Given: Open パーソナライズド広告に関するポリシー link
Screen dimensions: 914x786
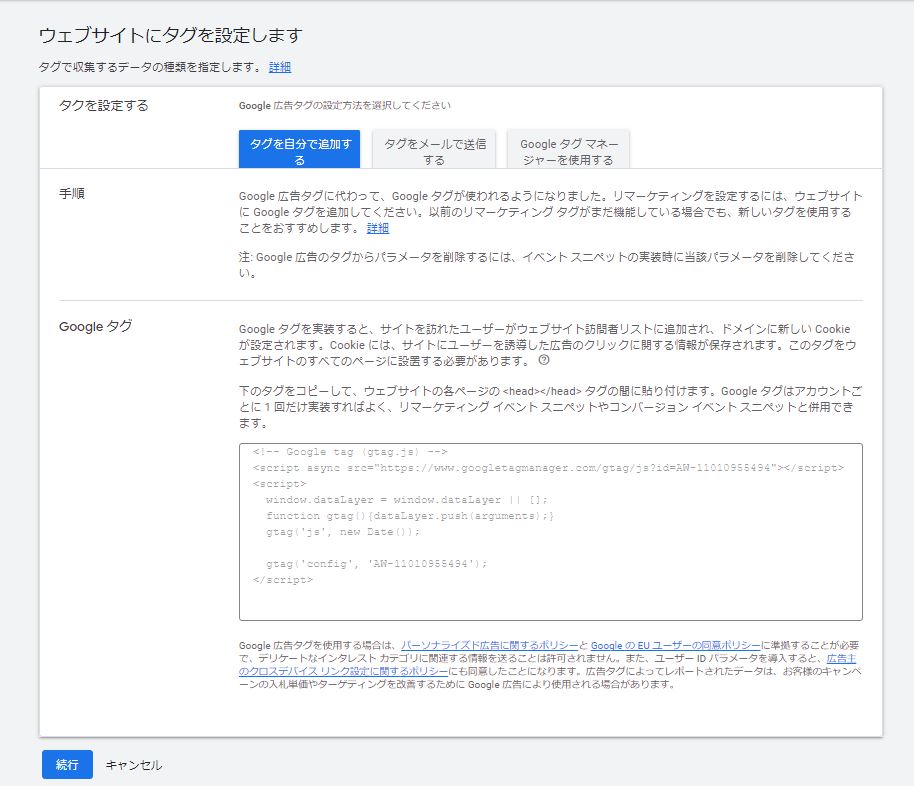Looking at the screenshot, I should pos(490,645).
